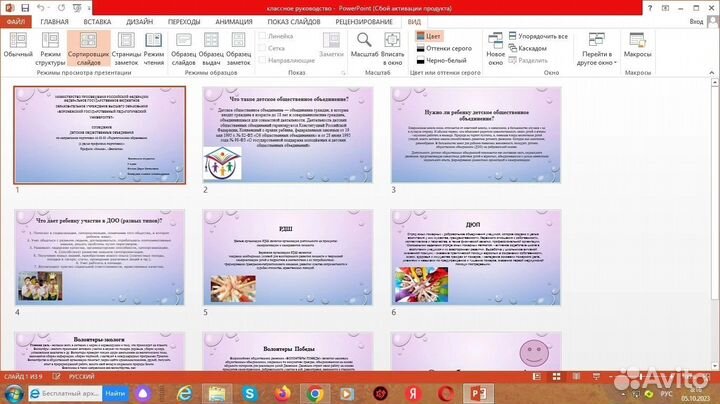
Task: Open Outline view (Режим структуры)
Action: point(51,49)
